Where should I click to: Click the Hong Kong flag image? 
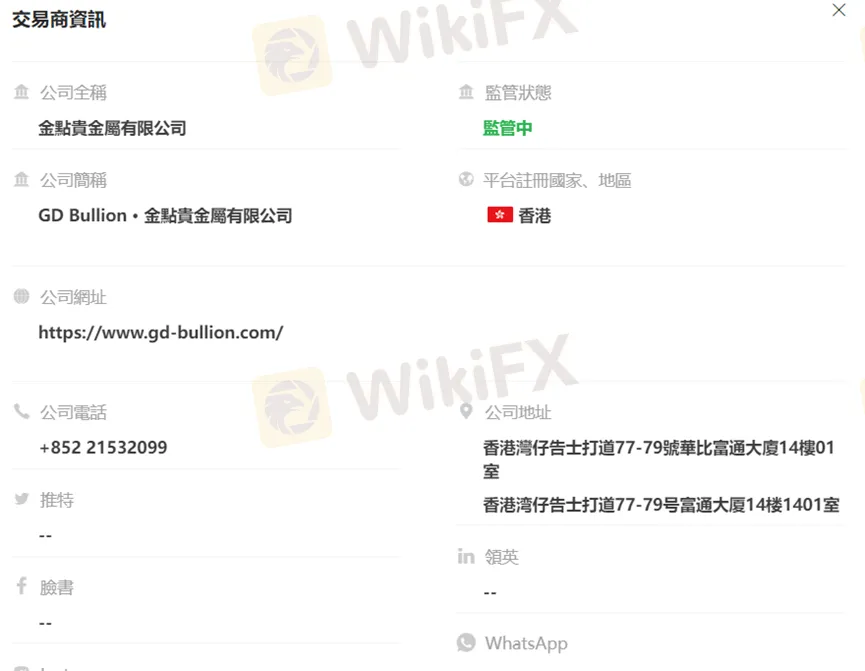pyautogui.click(x=500, y=215)
